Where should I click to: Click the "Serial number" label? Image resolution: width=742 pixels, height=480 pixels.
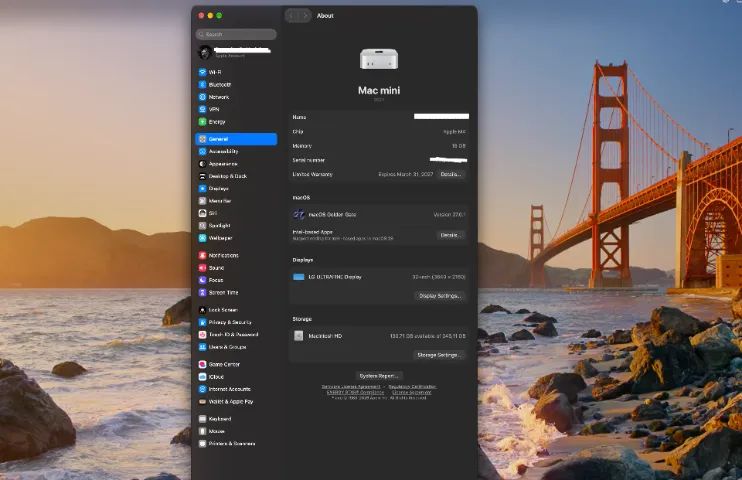(x=309, y=160)
